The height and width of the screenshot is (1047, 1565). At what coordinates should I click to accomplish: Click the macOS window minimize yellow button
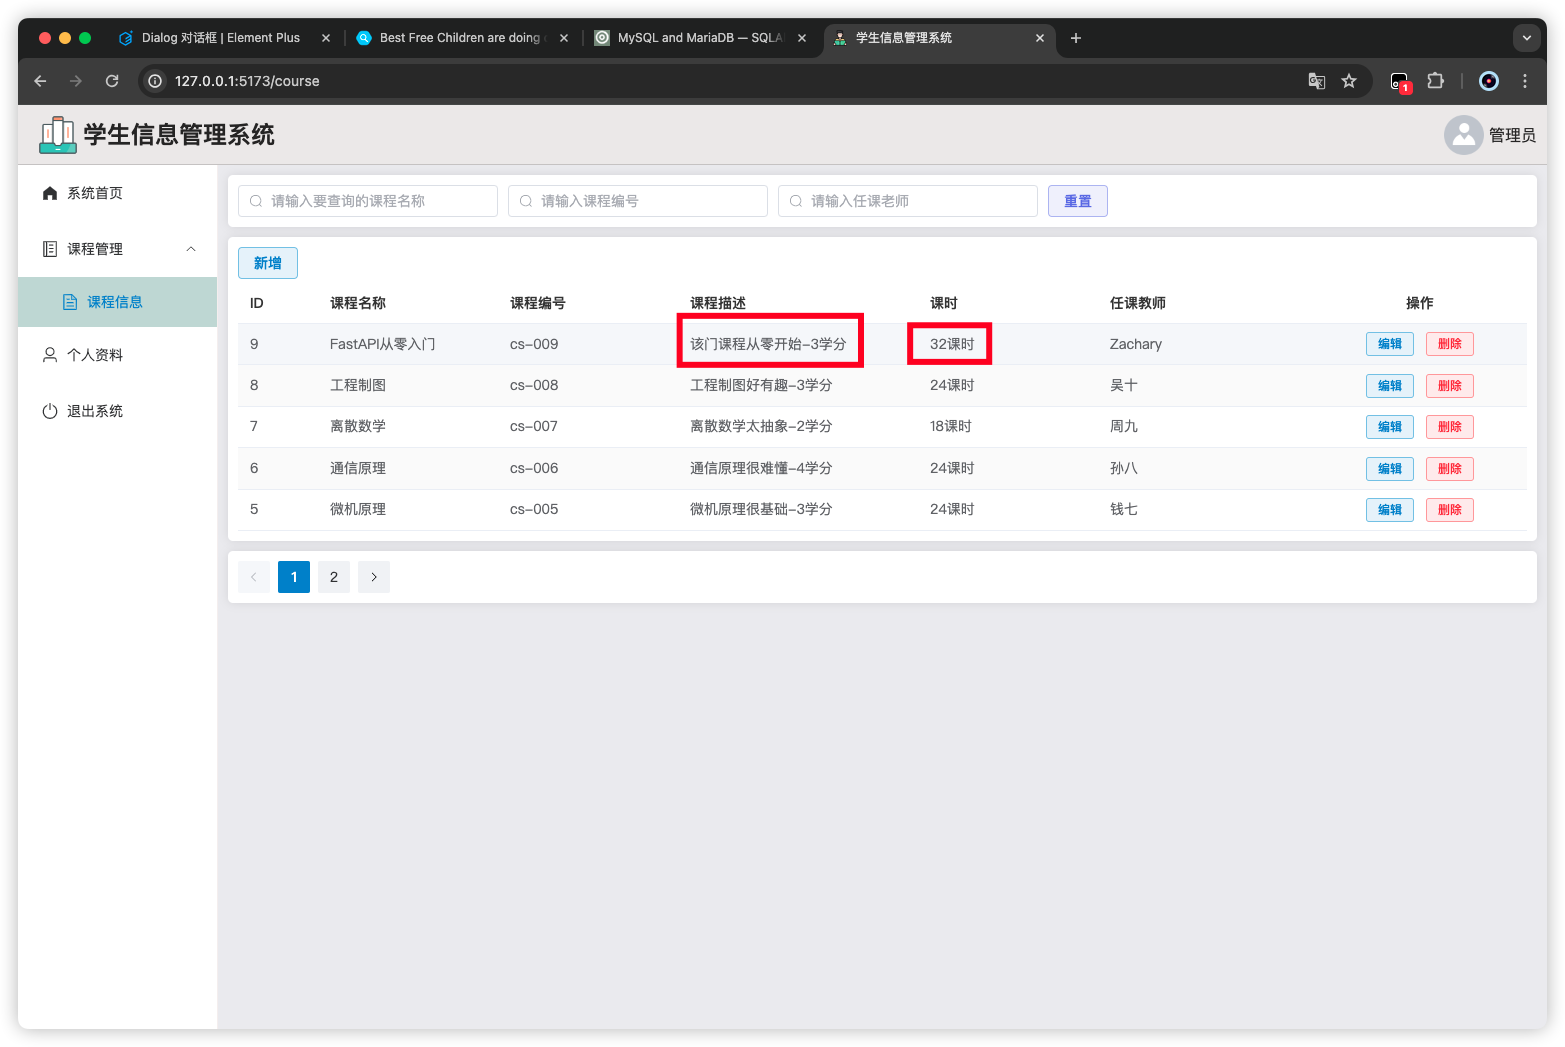pyautogui.click(x=65, y=38)
